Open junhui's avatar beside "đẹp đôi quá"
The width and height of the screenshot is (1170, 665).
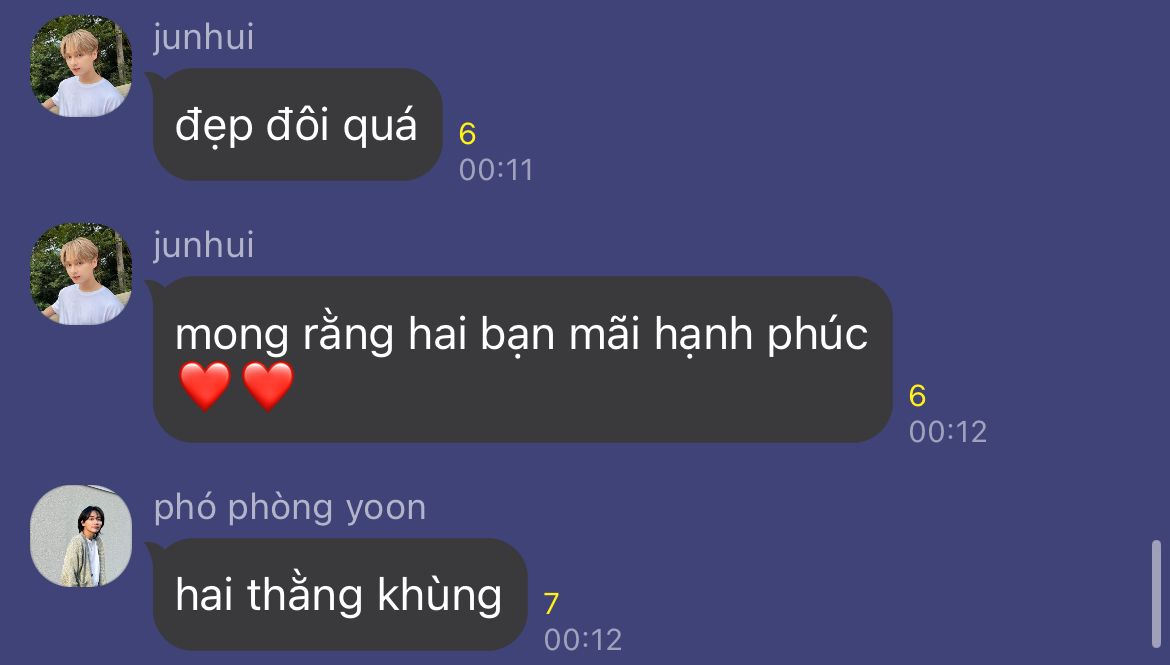click(x=81, y=66)
